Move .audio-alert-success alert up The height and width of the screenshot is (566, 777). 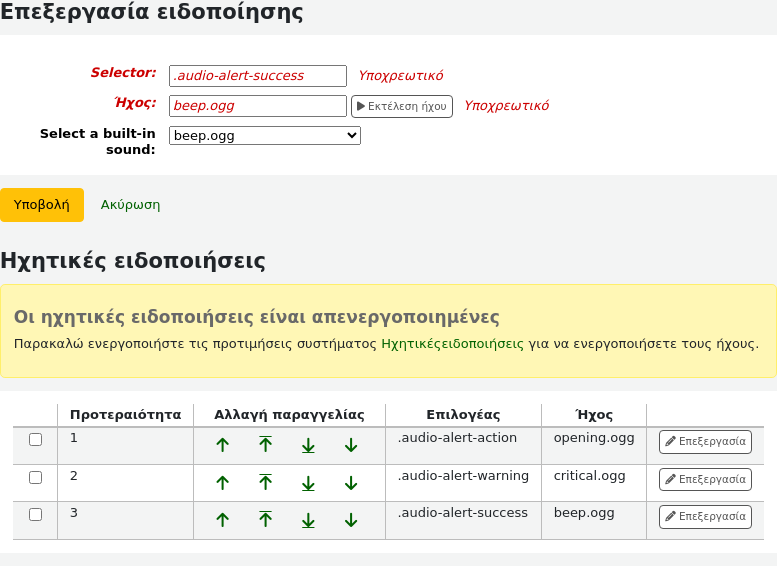coord(222,520)
